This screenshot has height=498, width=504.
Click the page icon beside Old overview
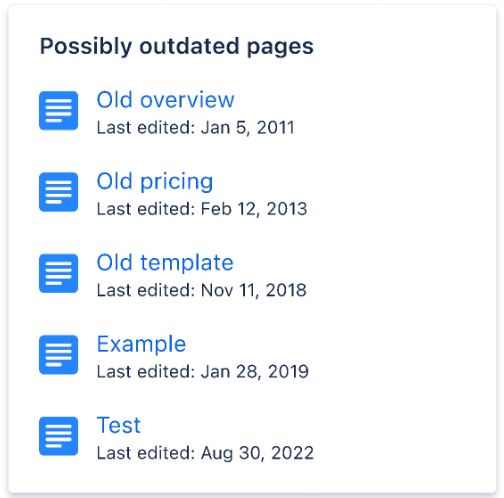[x=58, y=111]
